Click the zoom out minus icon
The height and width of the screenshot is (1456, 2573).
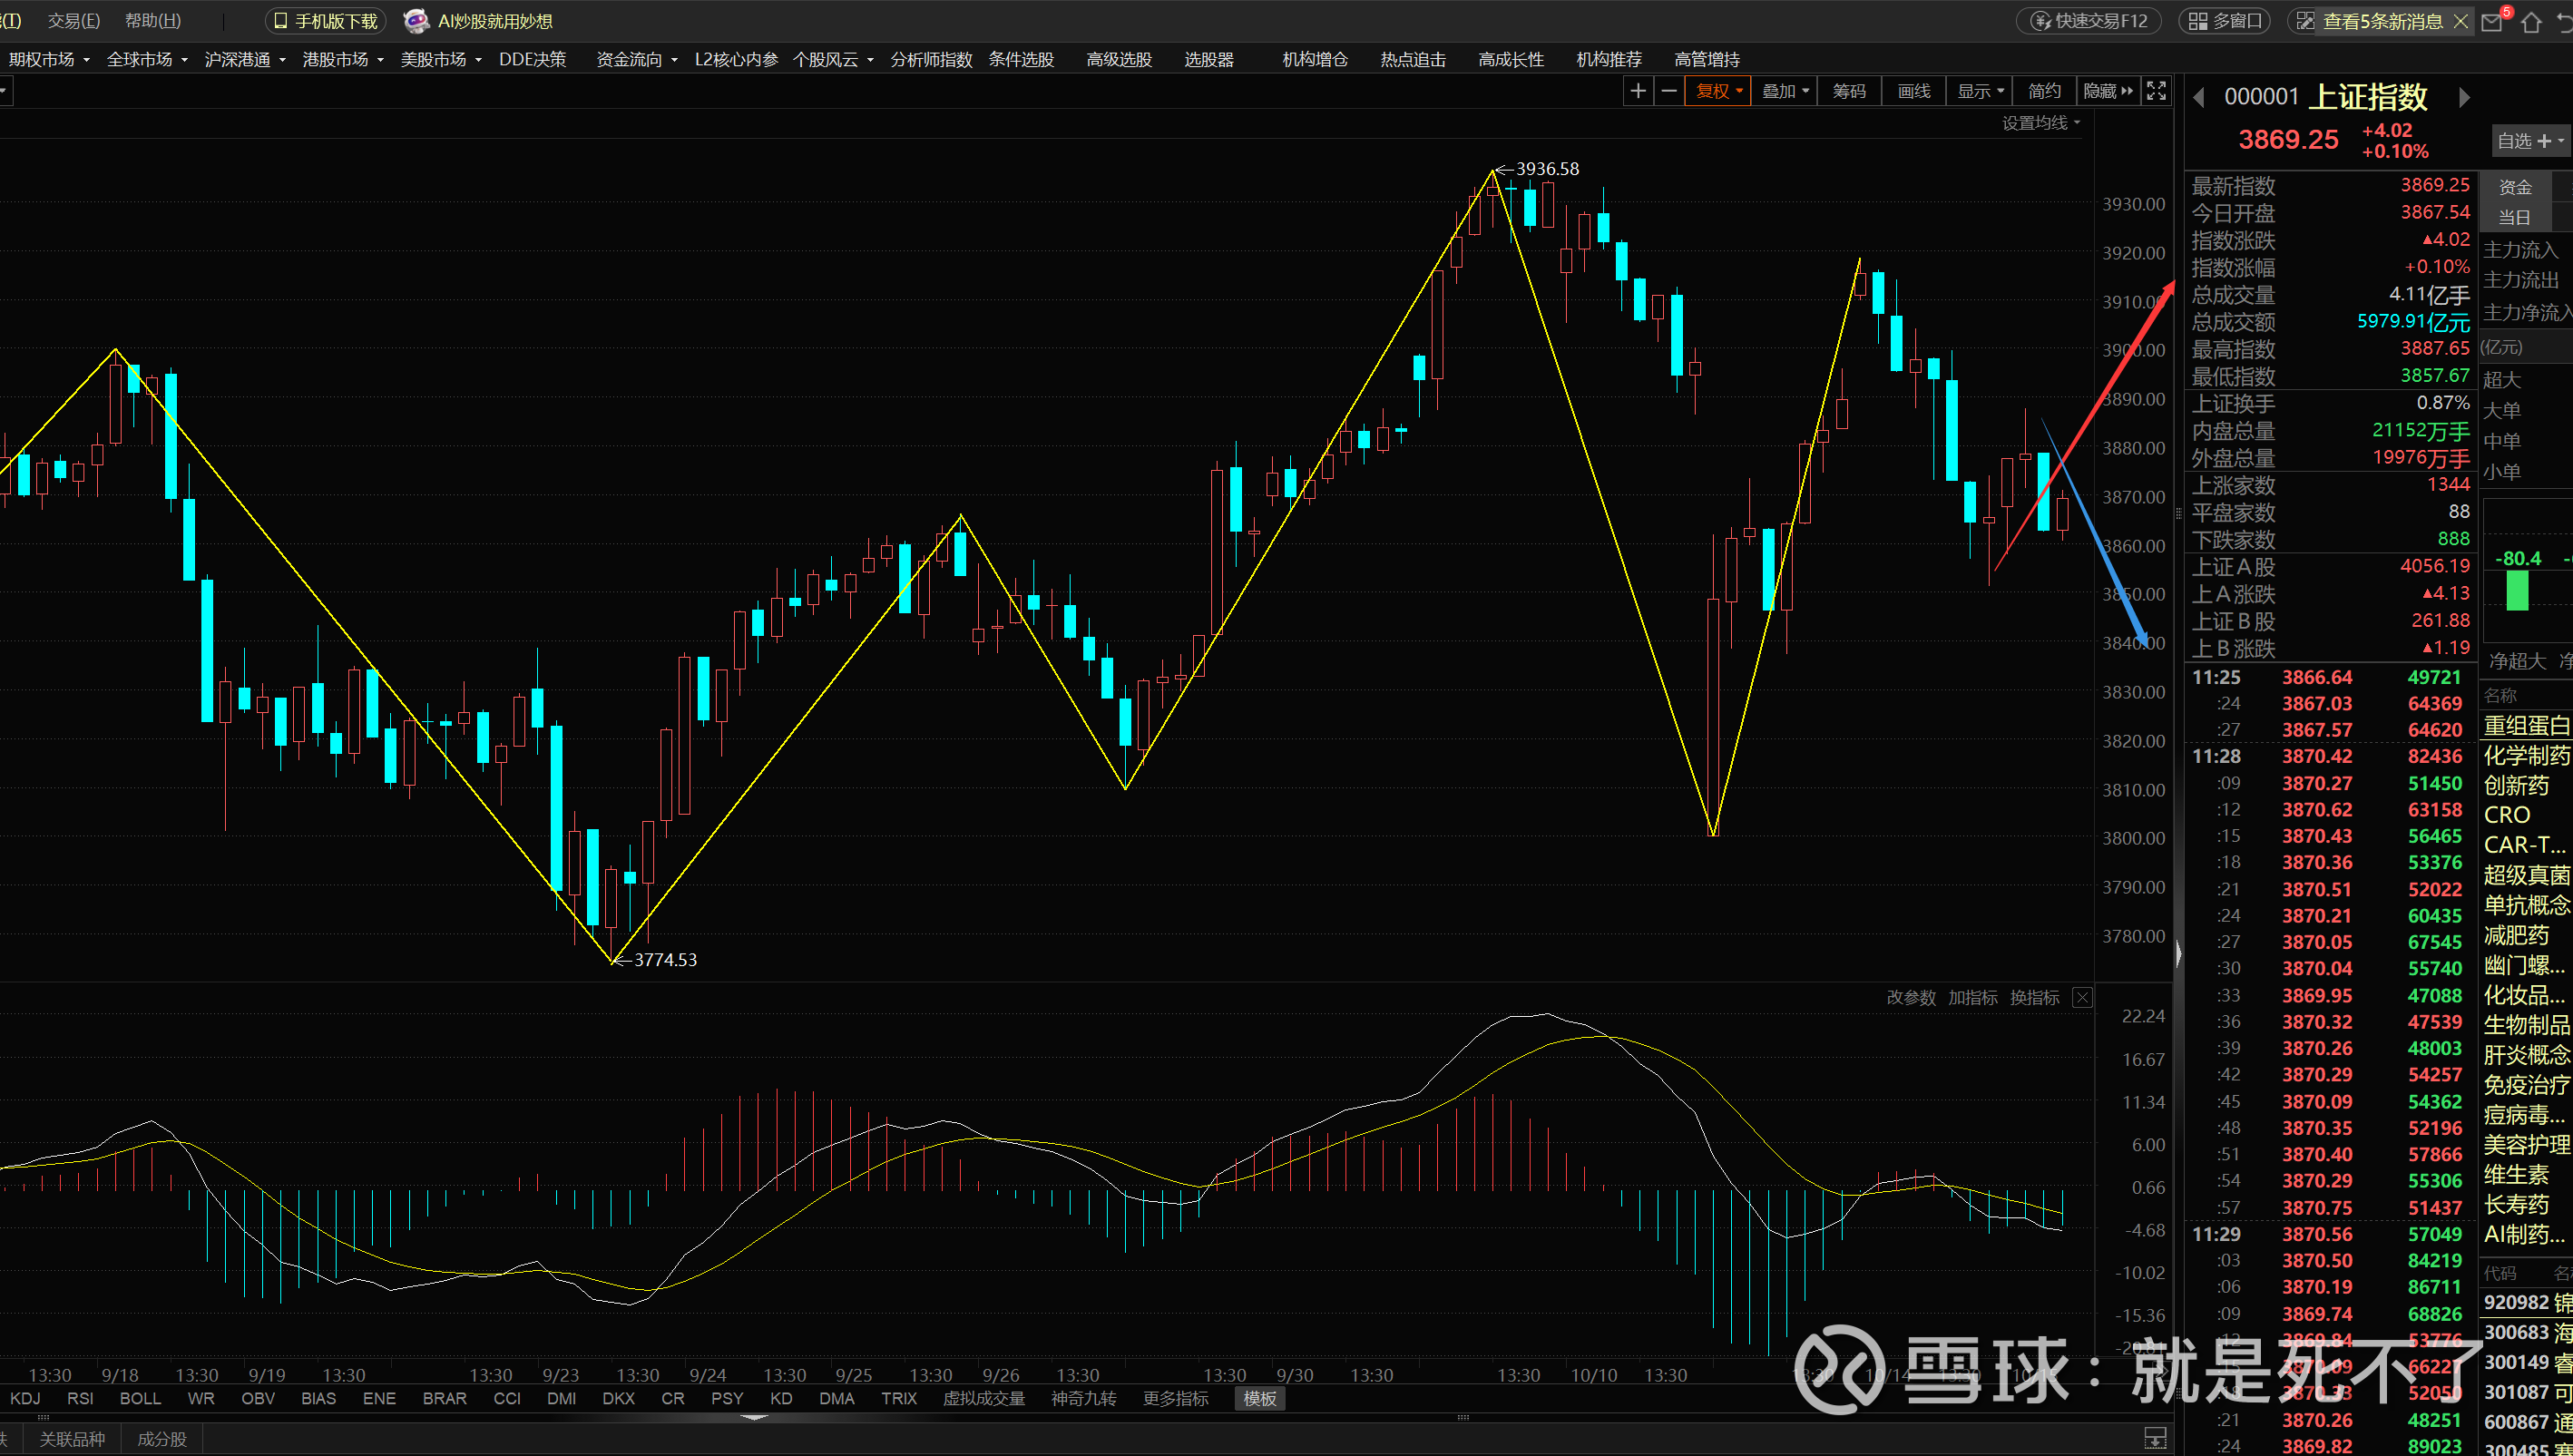click(1668, 91)
